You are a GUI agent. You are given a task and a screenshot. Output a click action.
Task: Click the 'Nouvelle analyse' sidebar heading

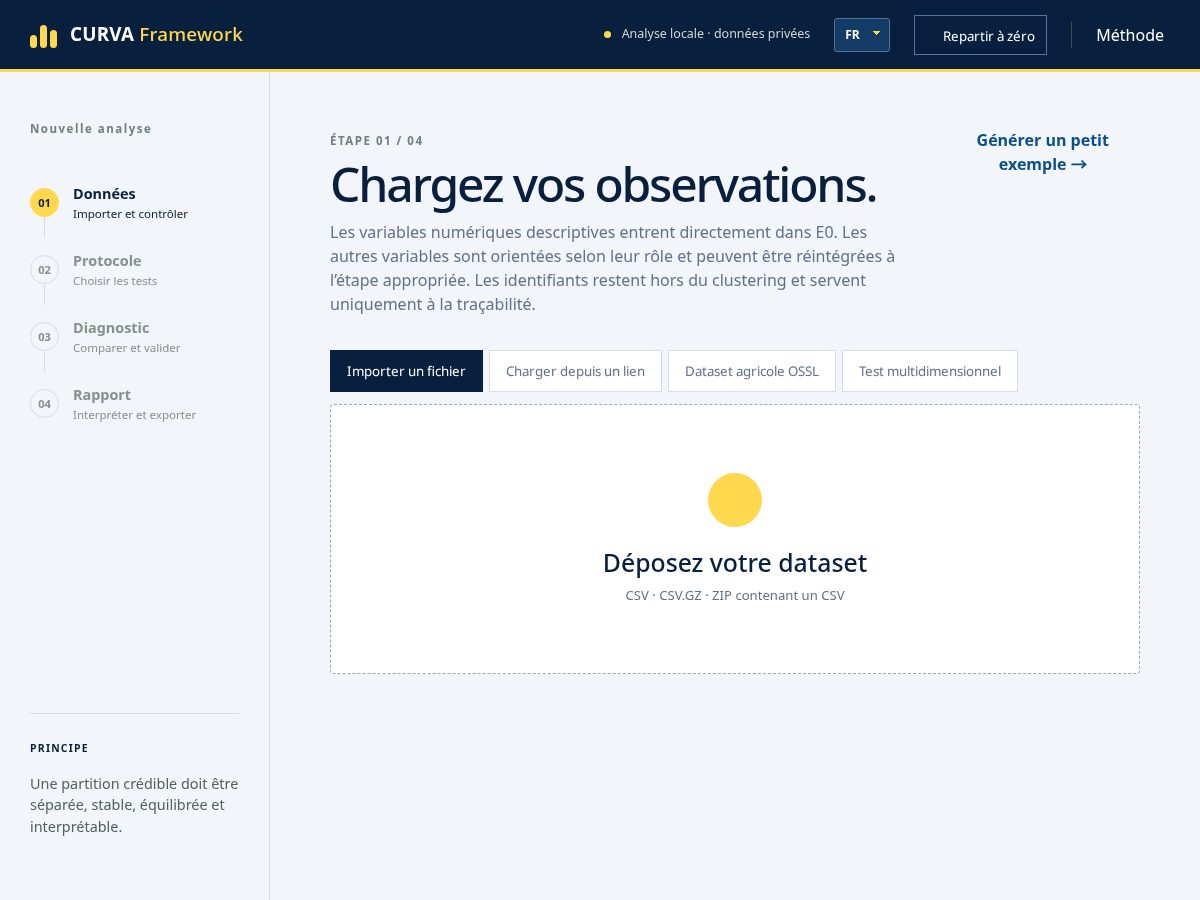pyautogui.click(x=91, y=129)
